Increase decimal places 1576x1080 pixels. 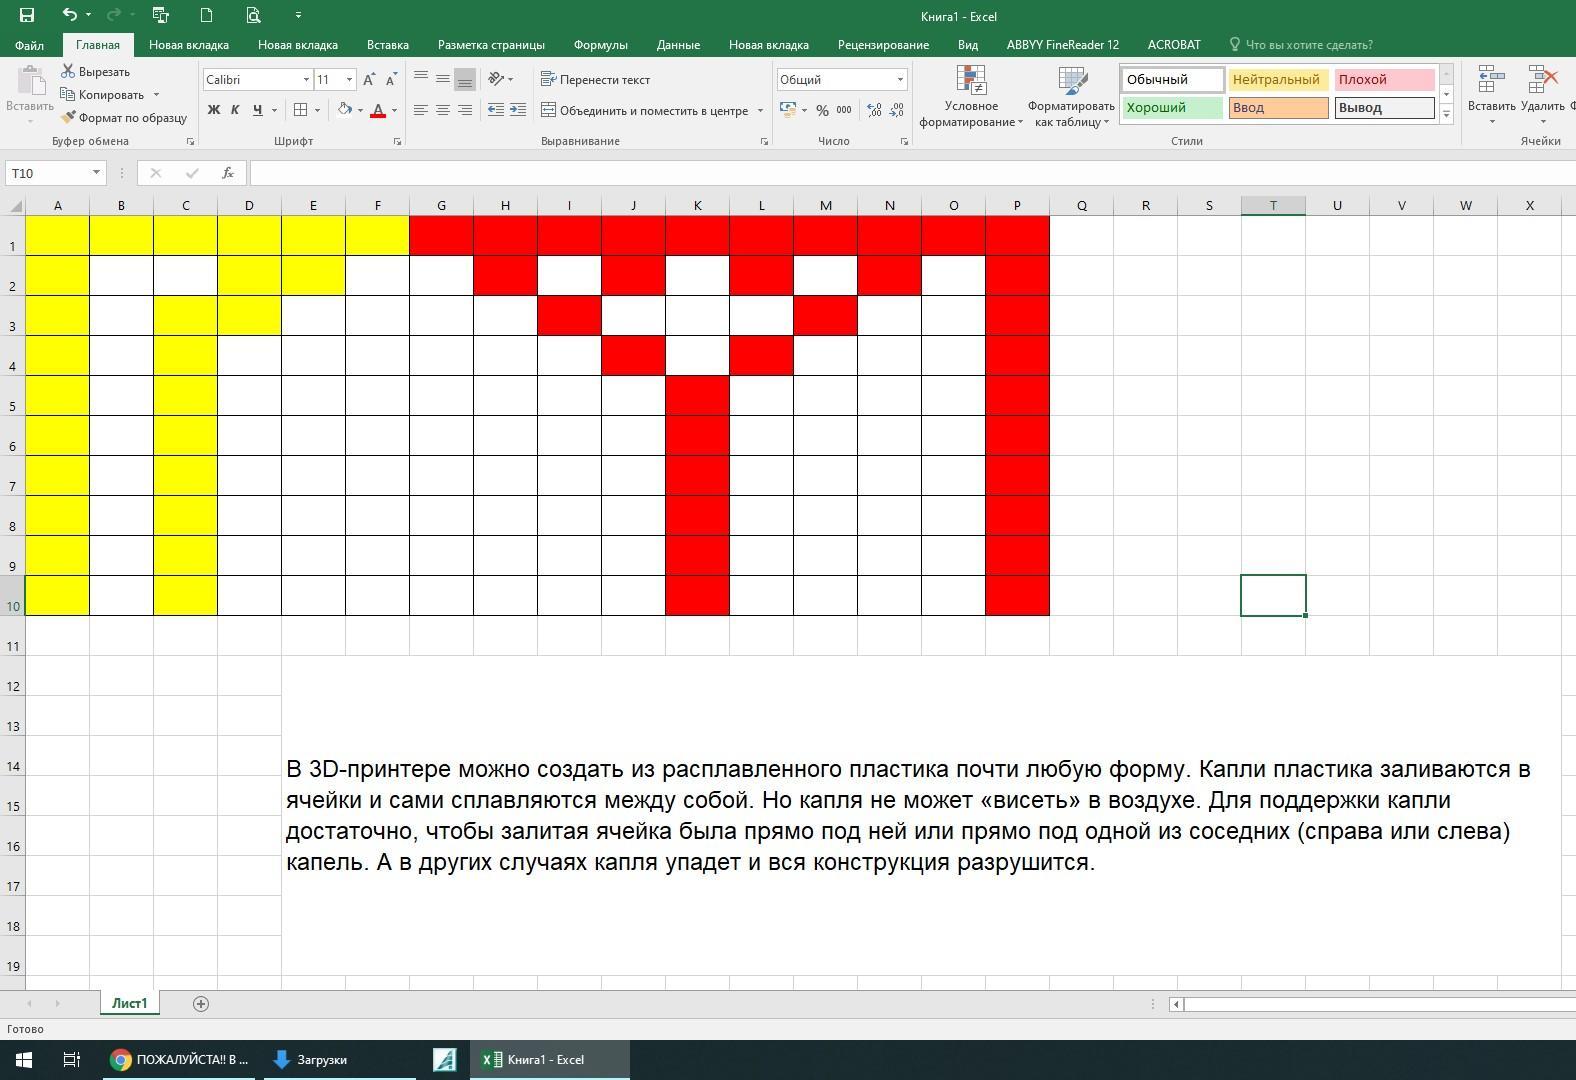pos(874,110)
